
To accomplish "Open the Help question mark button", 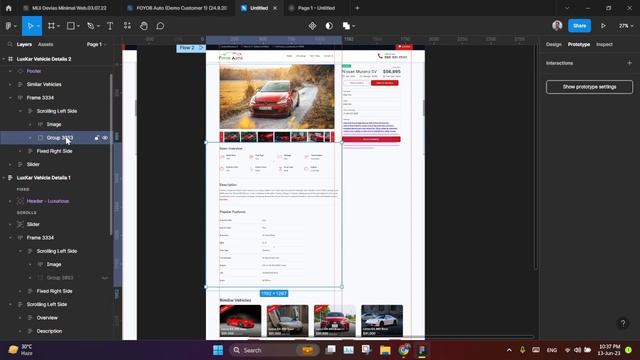I will (x=623, y=323).
